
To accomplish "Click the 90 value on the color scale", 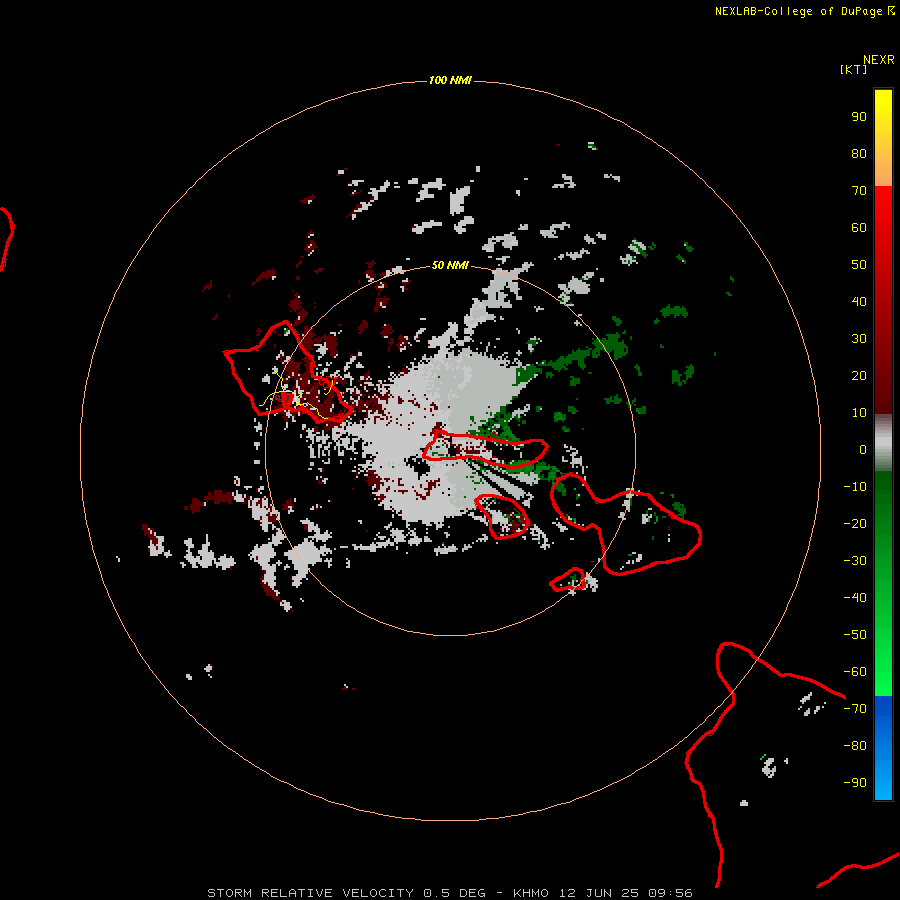I will [x=859, y=117].
